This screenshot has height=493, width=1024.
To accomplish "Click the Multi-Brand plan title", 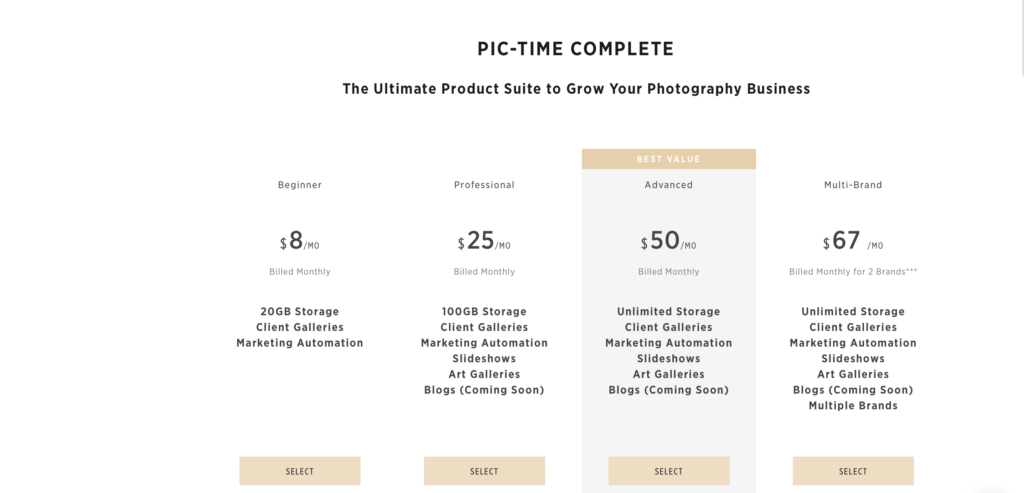I will point(853,185).
